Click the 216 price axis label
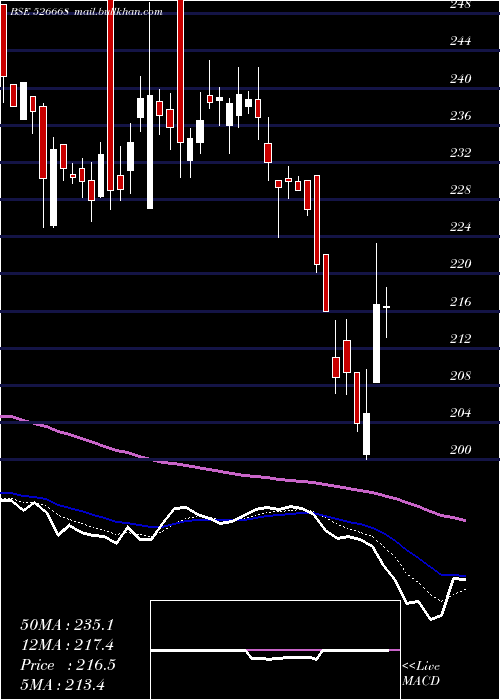The width and height of the screenshot is (500, 700). [x=460, y=302]
